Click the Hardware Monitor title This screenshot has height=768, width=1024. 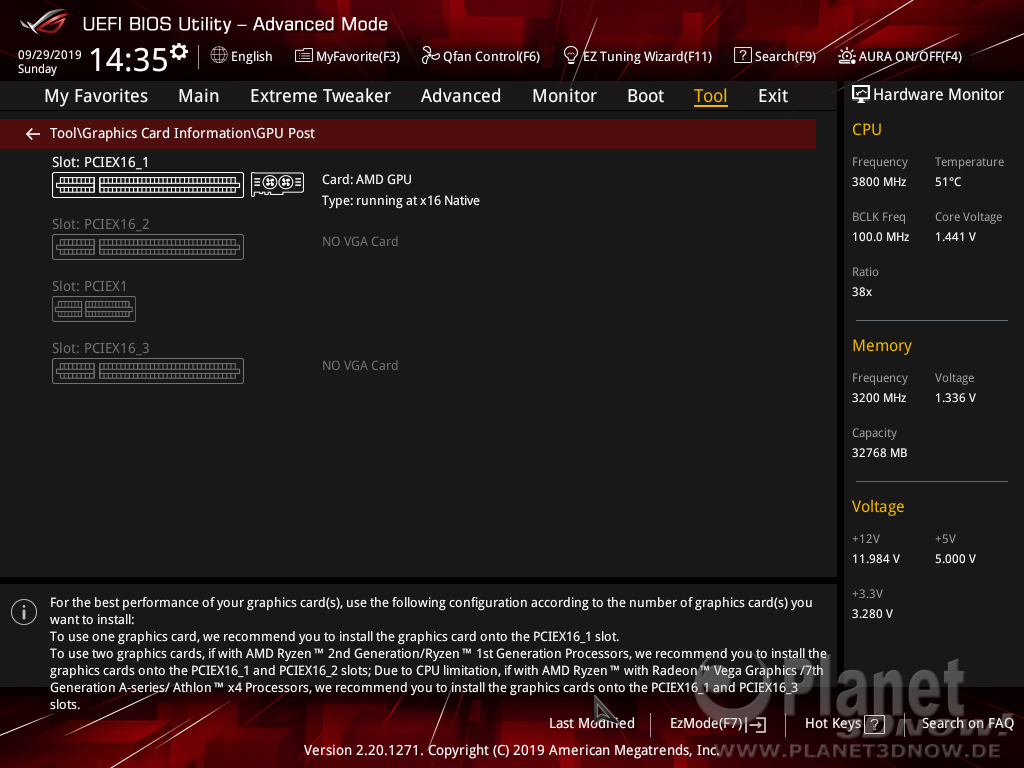pyautogui.click(x=938, y=95)
